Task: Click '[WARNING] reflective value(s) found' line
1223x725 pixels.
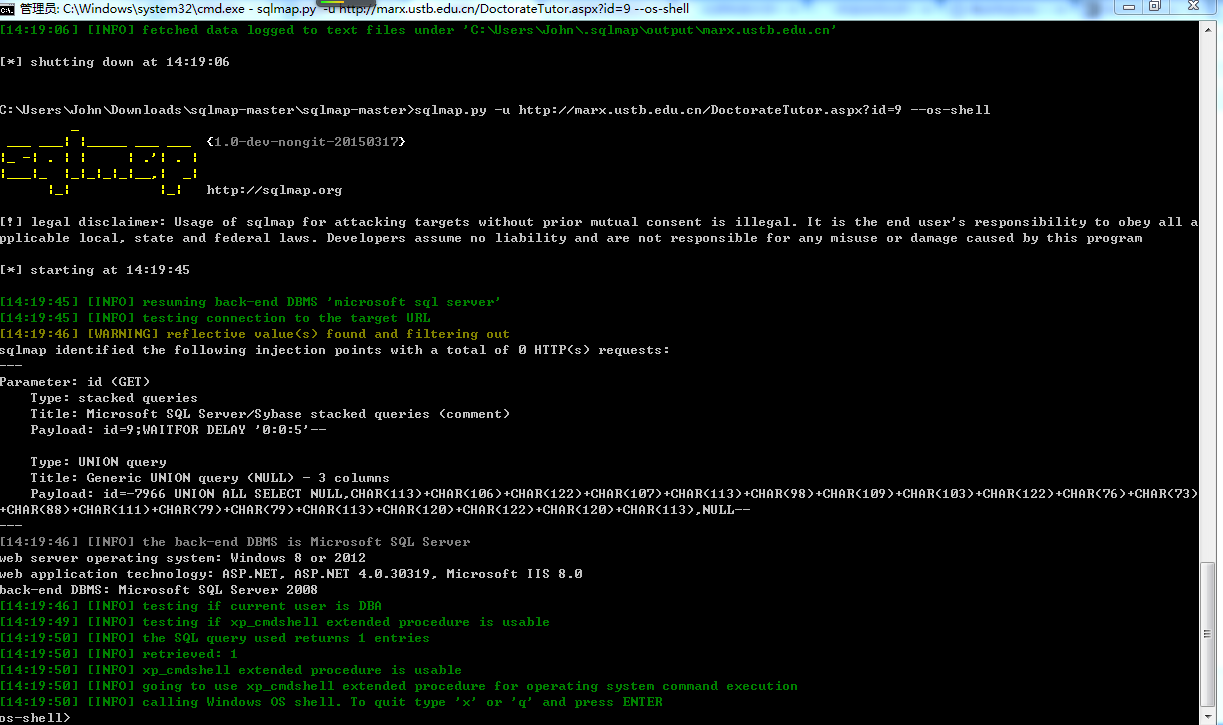Action: 255,334
